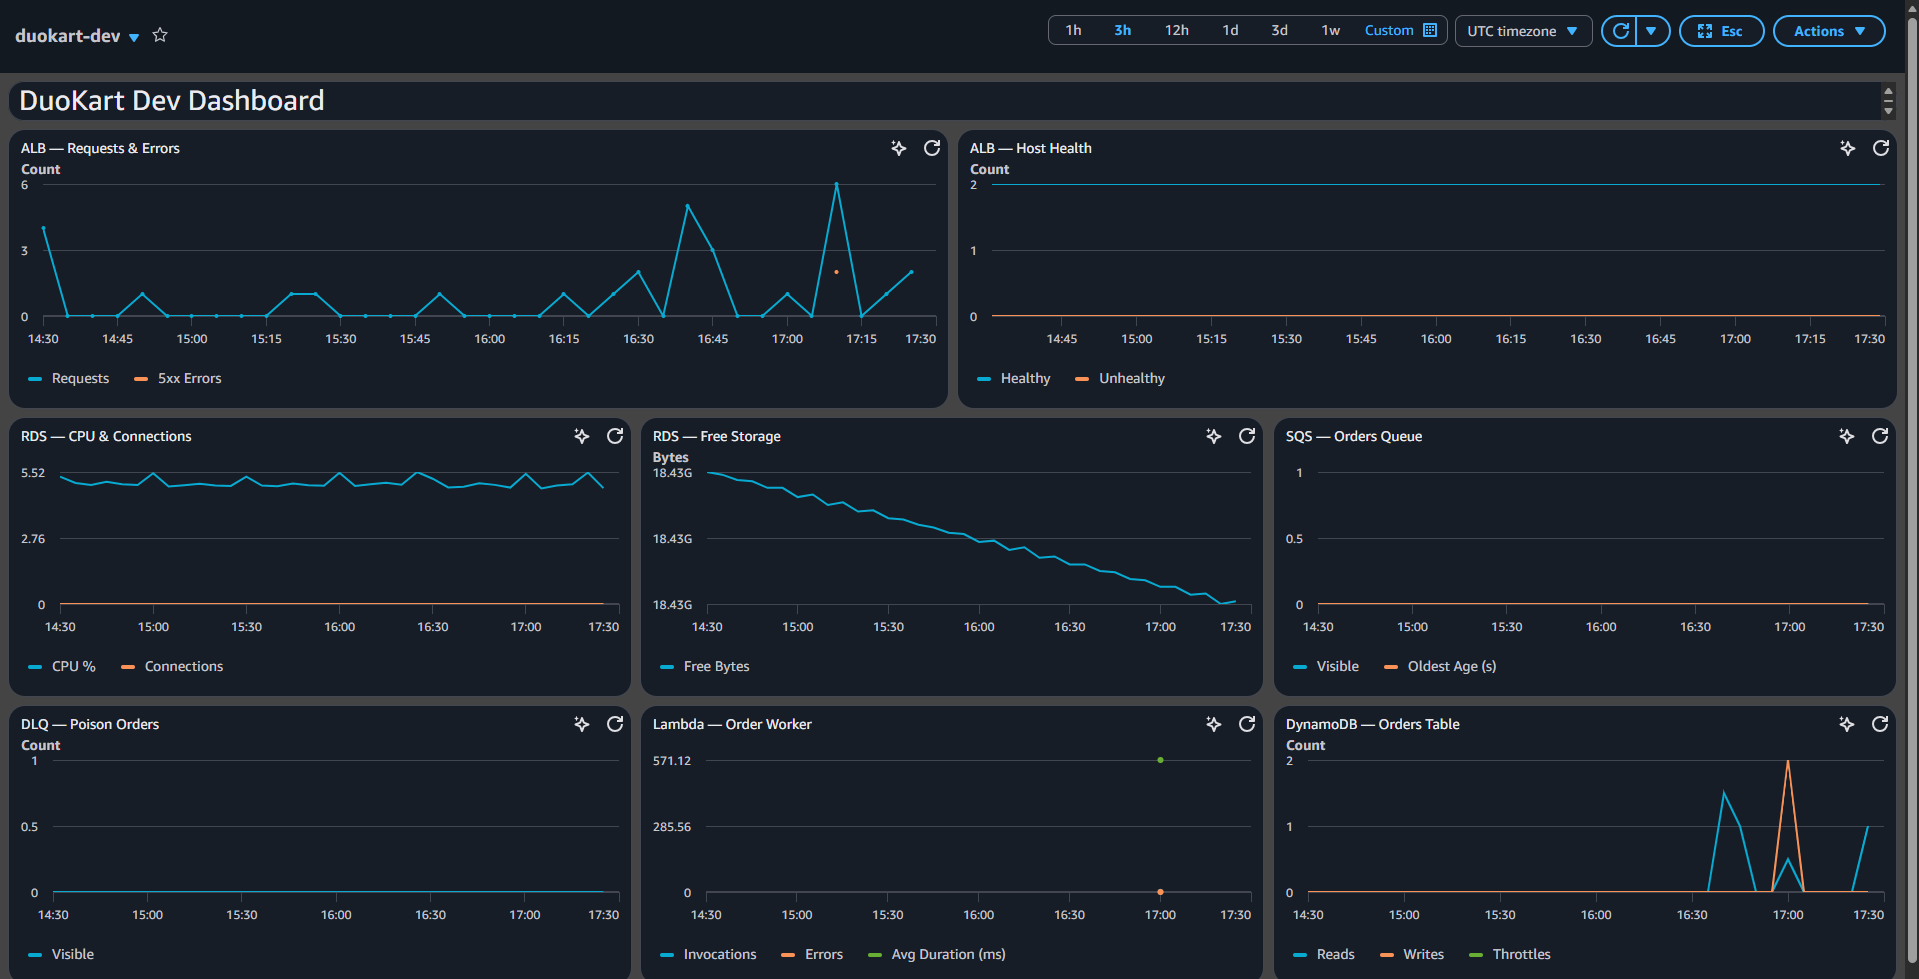Image resolution: width=1919 pixels, height=979 pixels.
Task: Refresh the whole dashboard
Action: (1620, 31)
